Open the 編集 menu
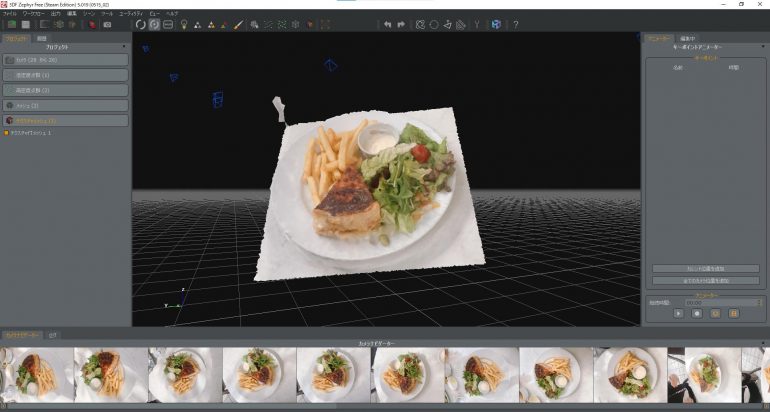The image size is (770, 412). click(72, 14)
